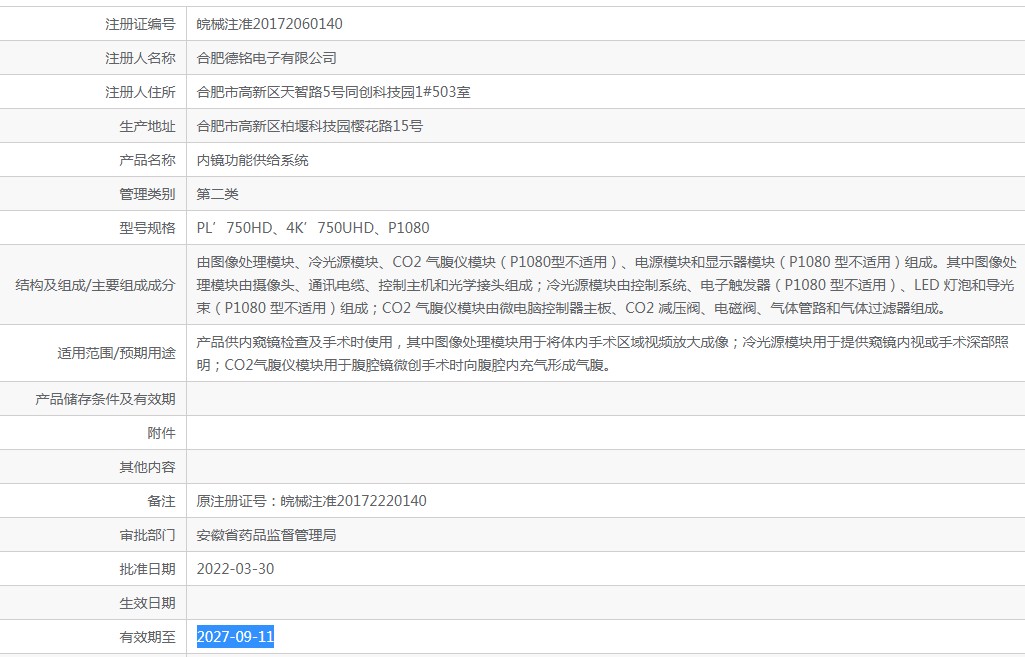Click the 生效日期 label

coord(147,603)
